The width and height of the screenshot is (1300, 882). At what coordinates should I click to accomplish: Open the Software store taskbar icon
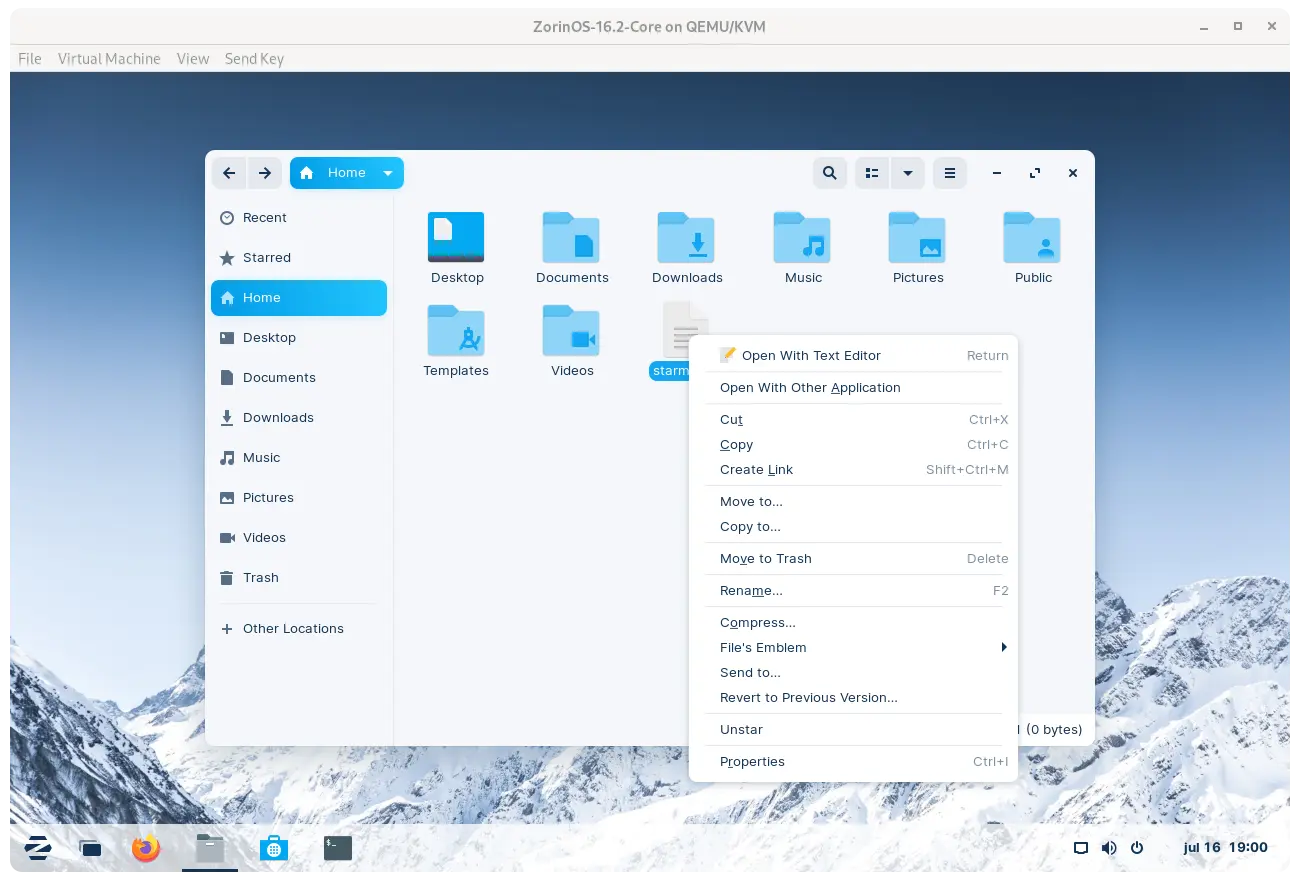pos(274,848)
